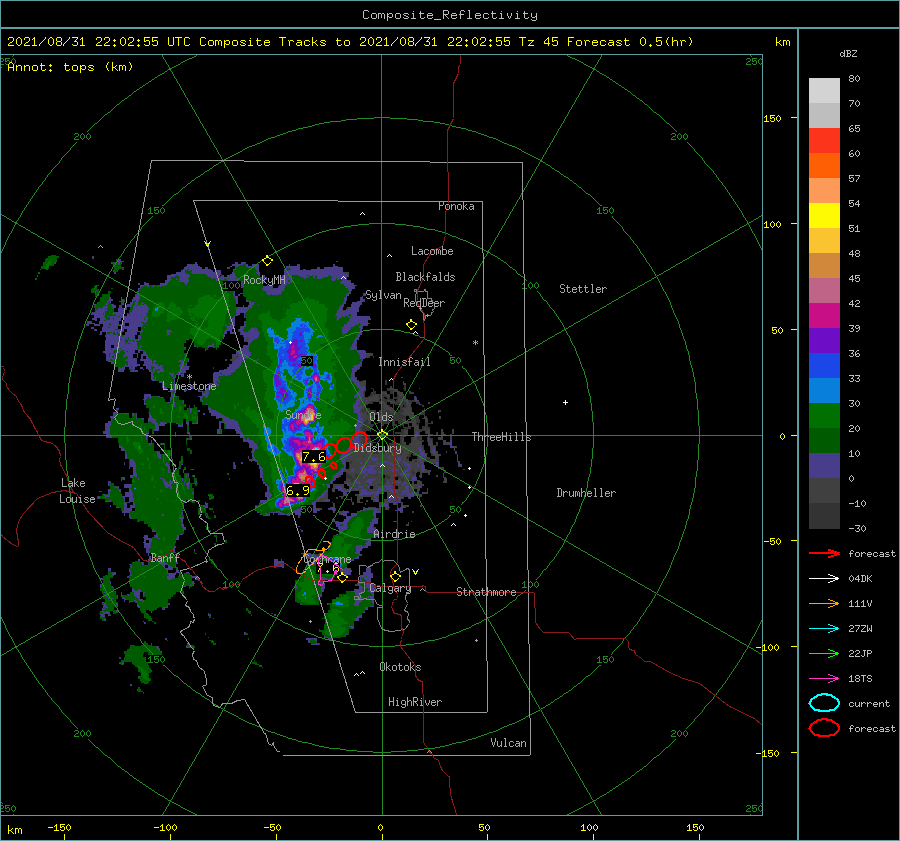Click the dBZ legend heading
Image resolution: width=900 pixels, height=841 pixels.
tap(848, 53)
